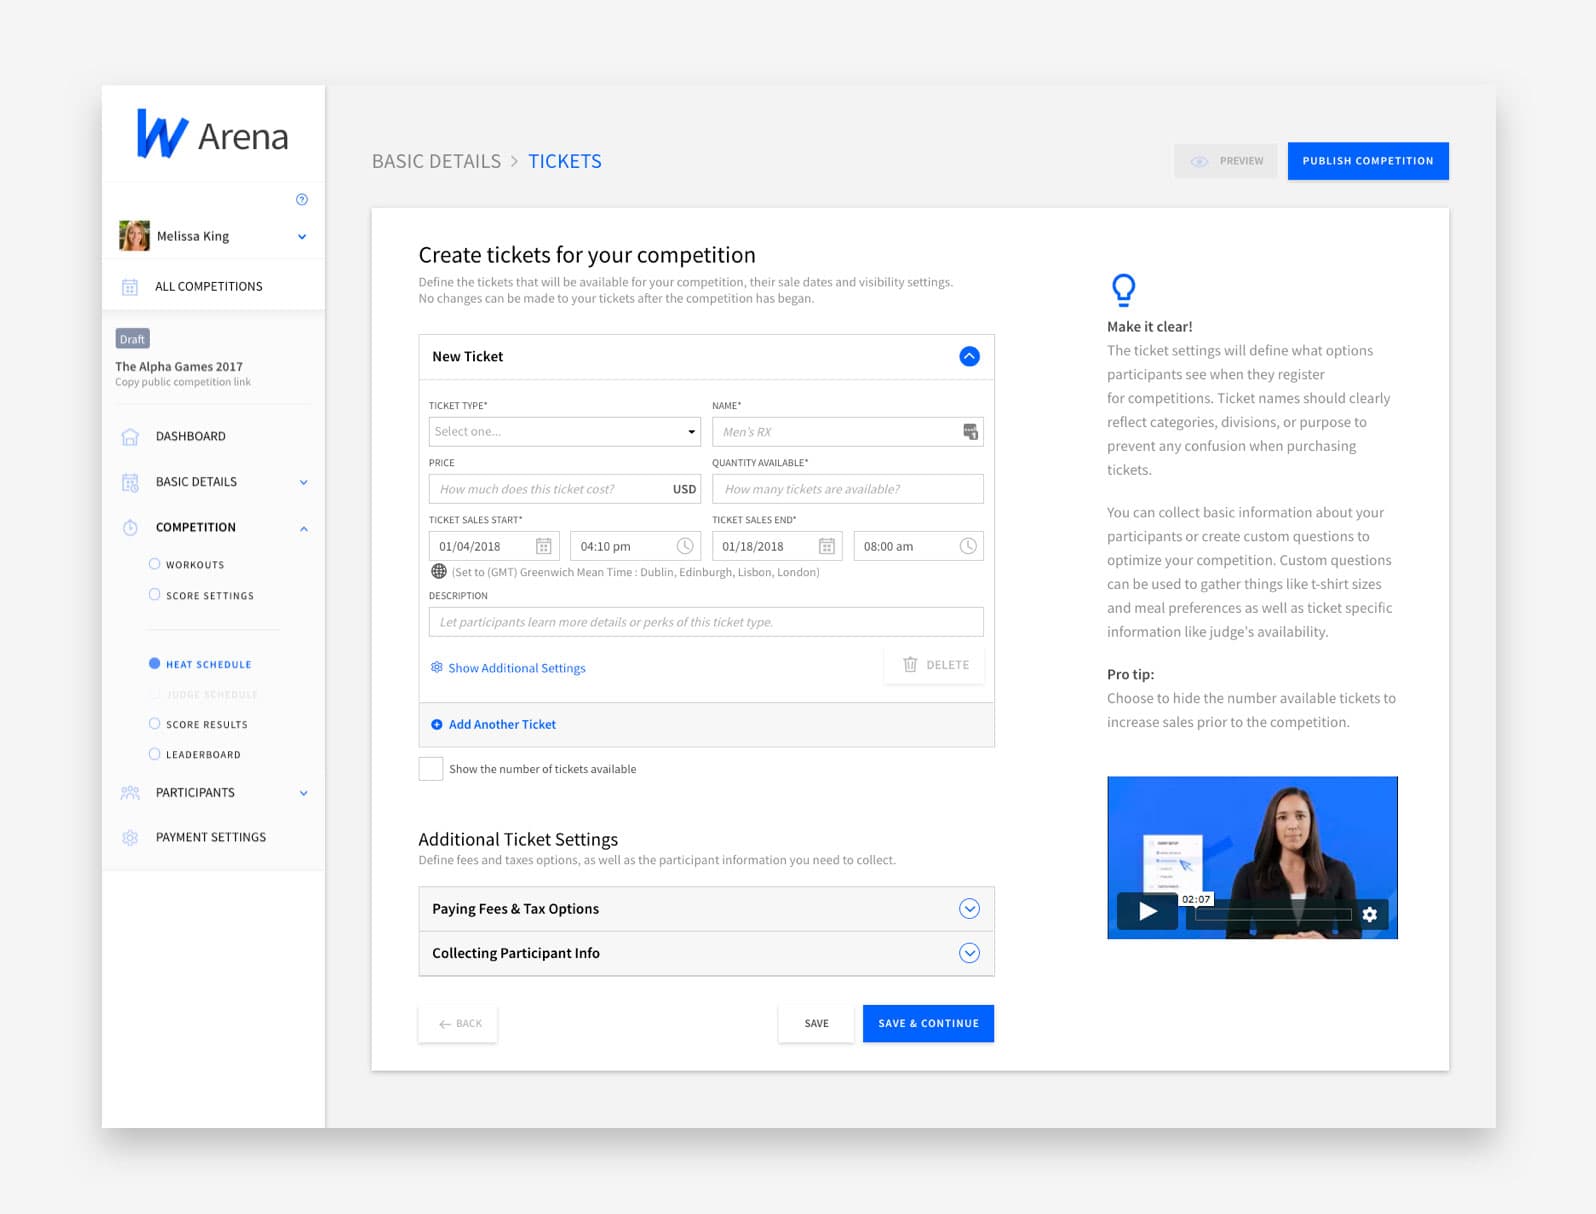Collapse the Competition sidebar section
Viewport: 1596px width, 1214px height.
click(x=304, y=528)
